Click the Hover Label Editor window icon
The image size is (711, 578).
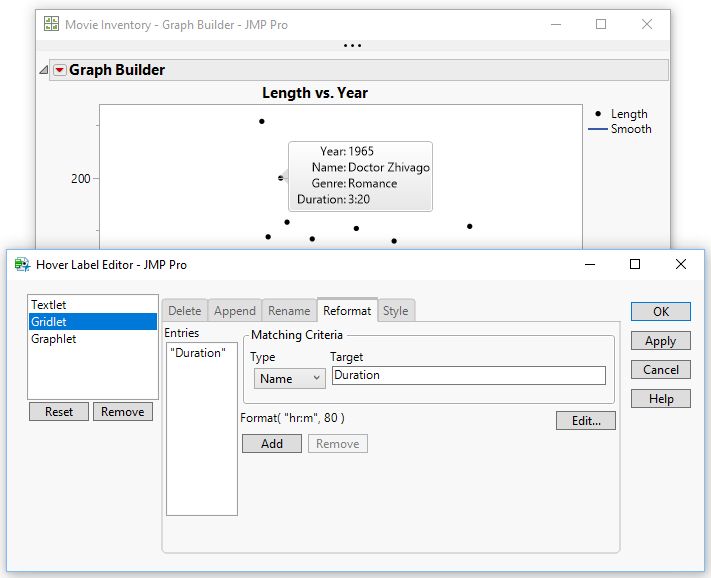[21, 265]
